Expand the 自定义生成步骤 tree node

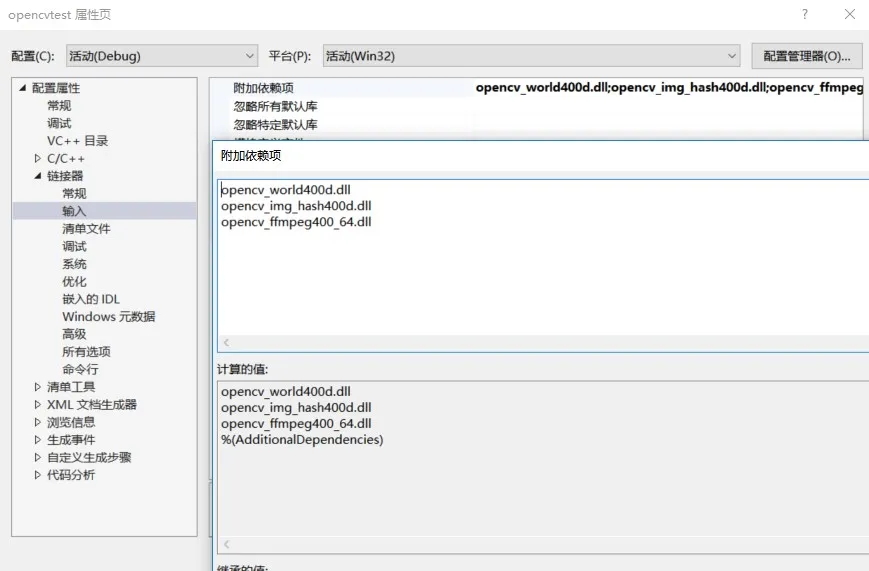pyautogui.click(x=38, y=457)
